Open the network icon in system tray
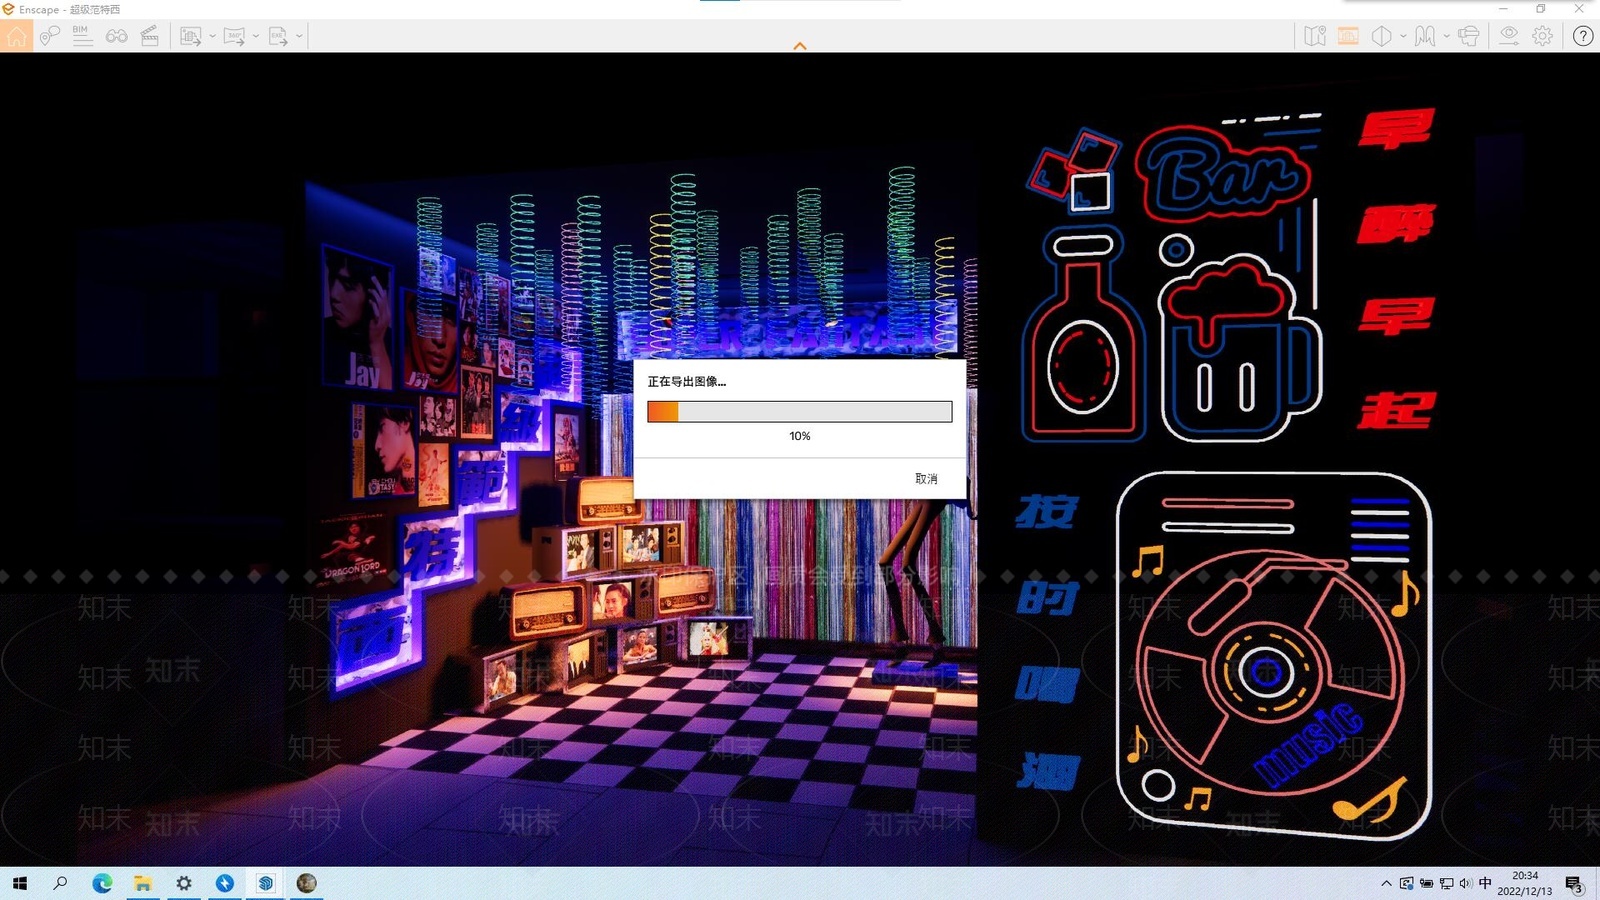This screenshot has width=1600, height=900. 1446,883
